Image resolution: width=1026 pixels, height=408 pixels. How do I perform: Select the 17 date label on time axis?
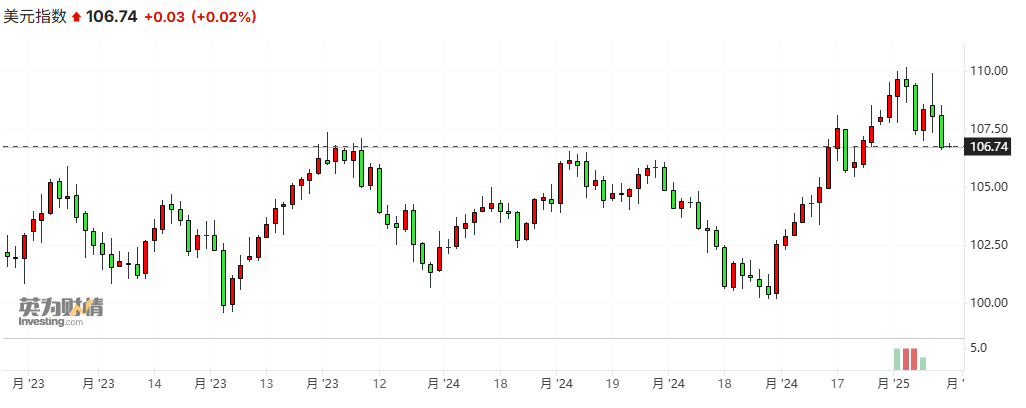[836, 383]
